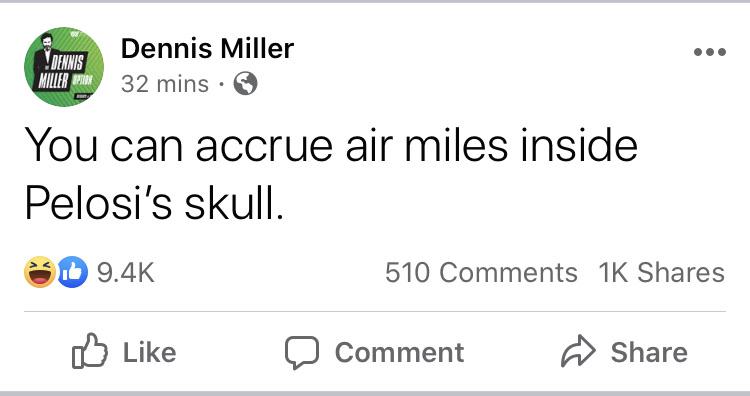Click the word Pelosi's in post
Screen dimensions: 750x396
[98, 203]
